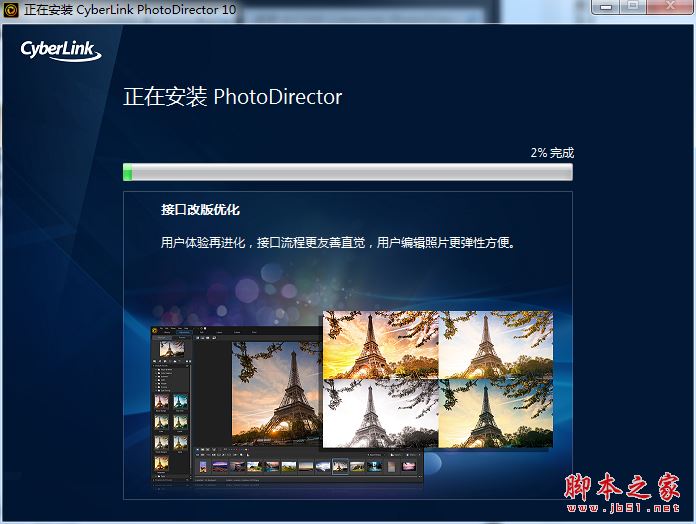Click the '接口改版优化' feature title
The width and height of the screenshot is (696, 524).
coord(200,209)
